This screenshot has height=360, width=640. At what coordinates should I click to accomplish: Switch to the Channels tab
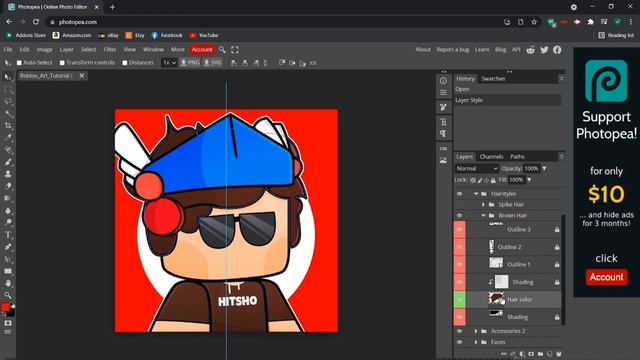[491, 157]
